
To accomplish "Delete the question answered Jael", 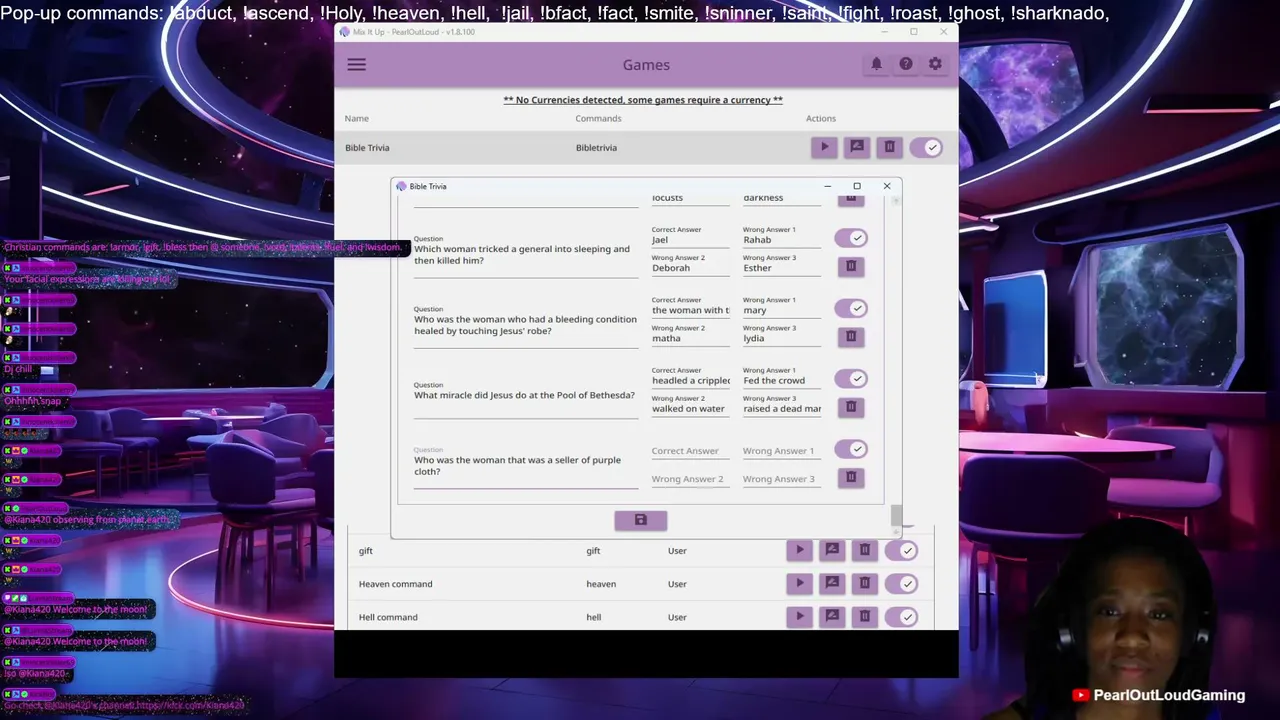I will point(851,266).
